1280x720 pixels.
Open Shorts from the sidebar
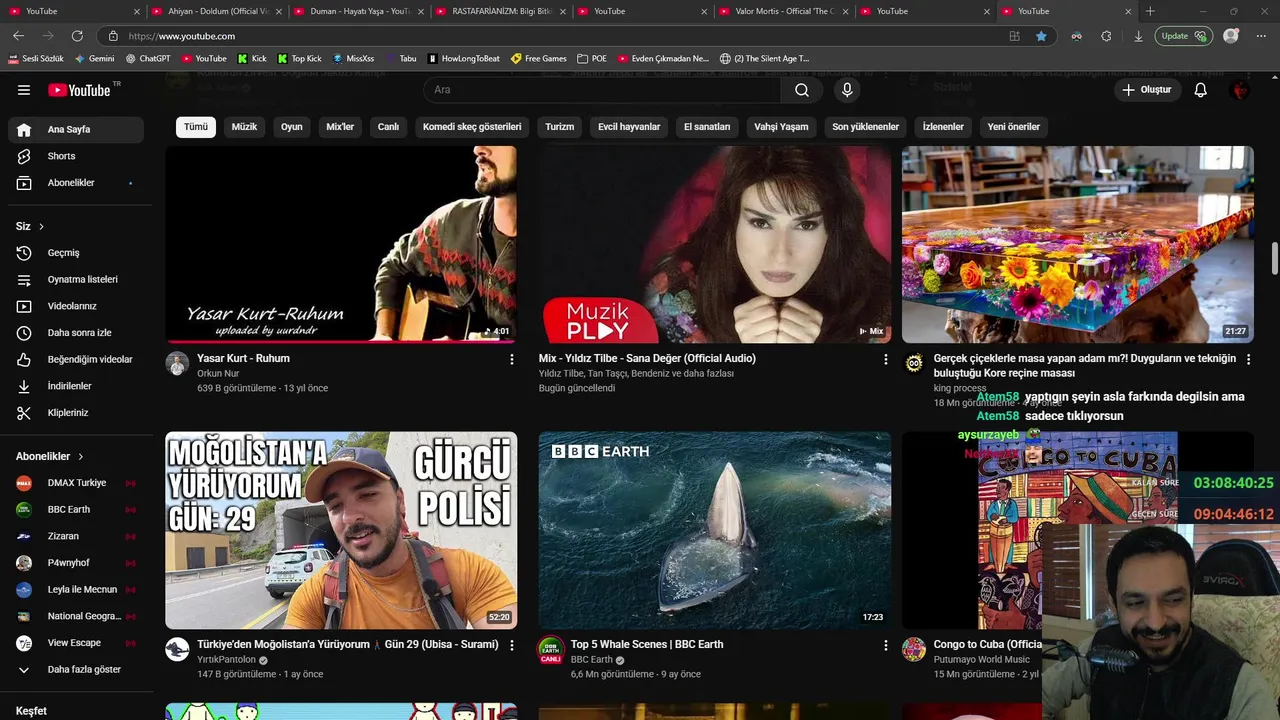[76, 156]
